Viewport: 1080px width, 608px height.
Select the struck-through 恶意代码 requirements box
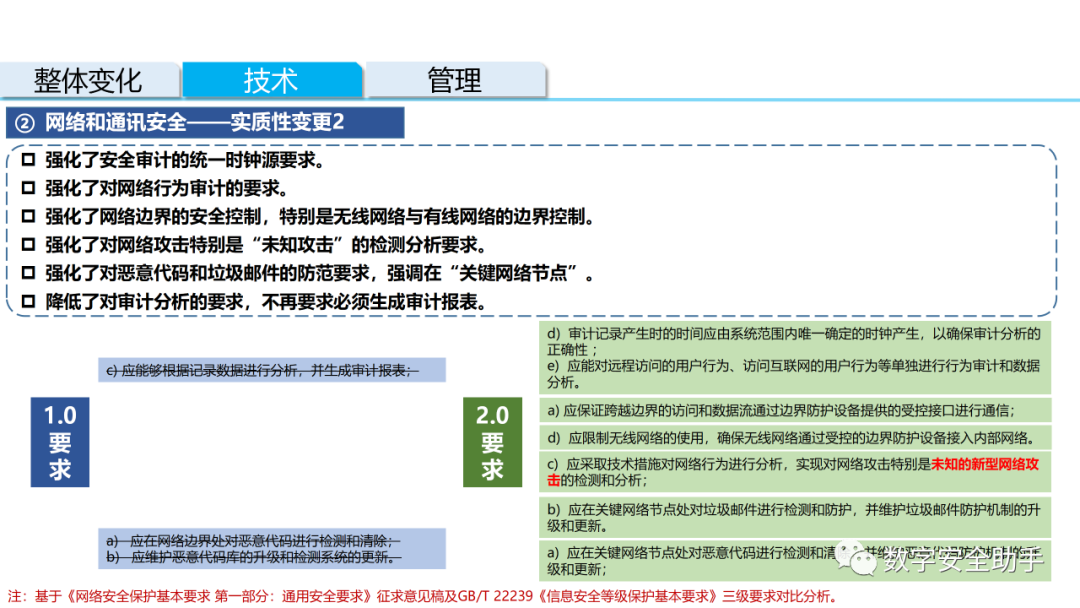(x=271, y=548)
